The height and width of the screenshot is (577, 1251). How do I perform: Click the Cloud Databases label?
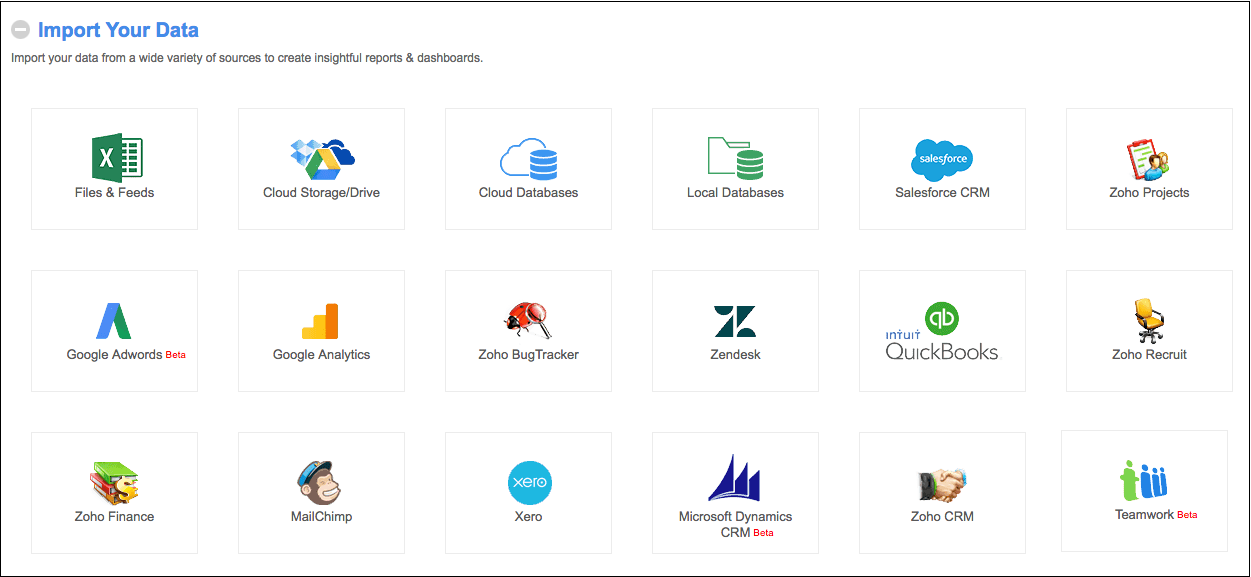coord(528,192)
